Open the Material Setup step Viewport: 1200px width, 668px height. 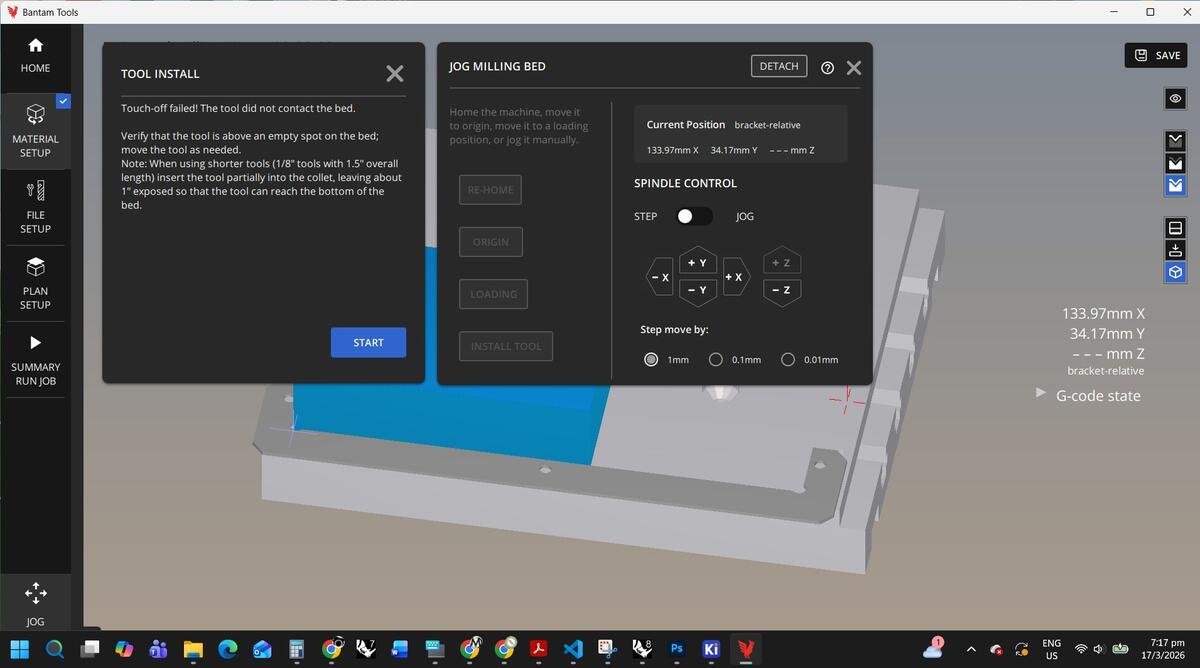coord(35,130)
